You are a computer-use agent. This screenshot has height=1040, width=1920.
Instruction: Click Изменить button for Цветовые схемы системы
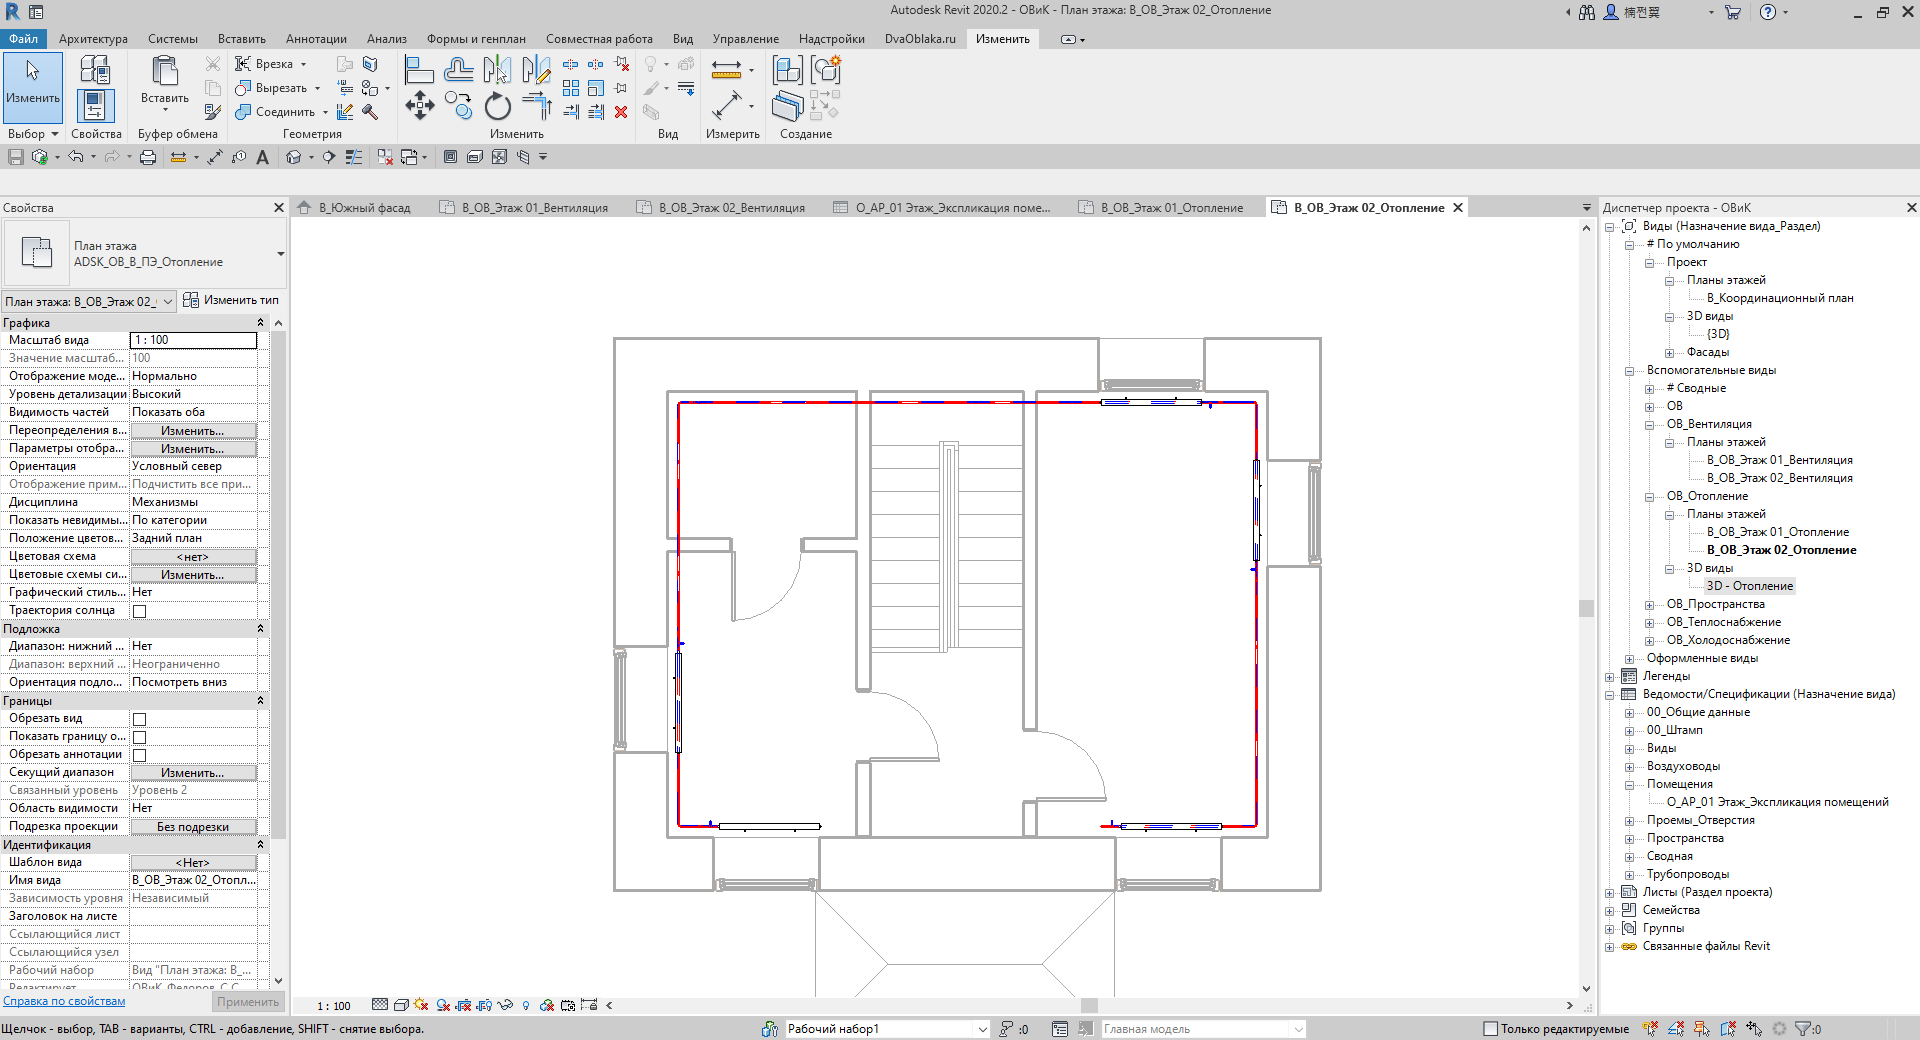pos(193,575)
